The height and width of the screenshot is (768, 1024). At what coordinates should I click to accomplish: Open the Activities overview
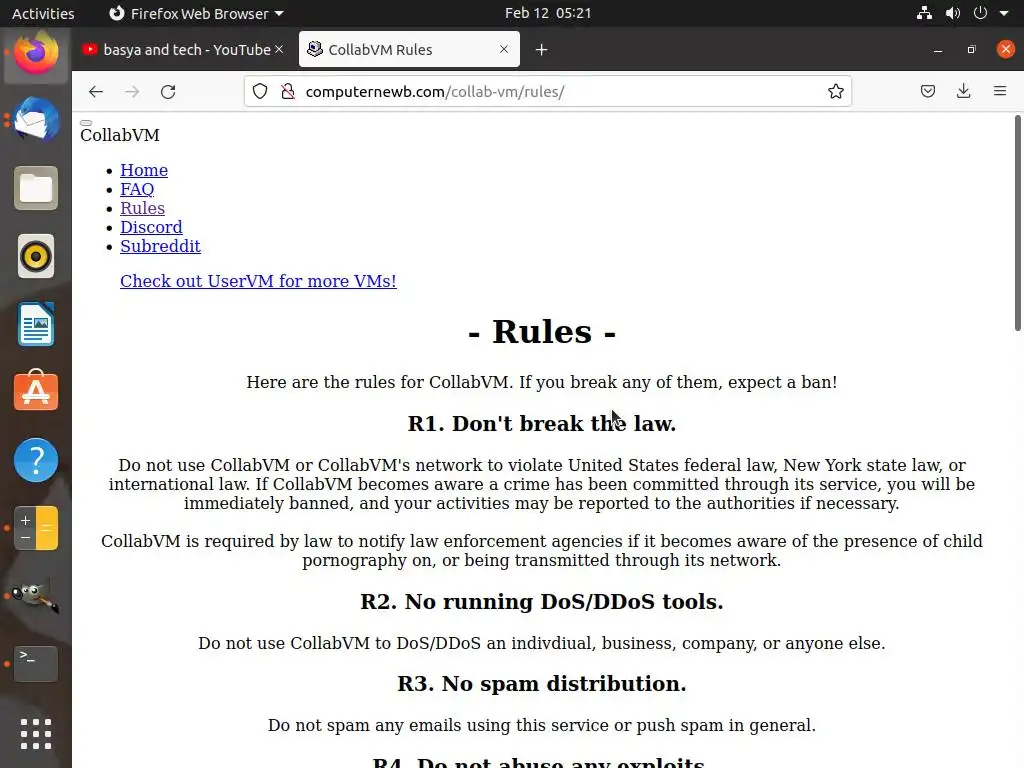point(43,13)
